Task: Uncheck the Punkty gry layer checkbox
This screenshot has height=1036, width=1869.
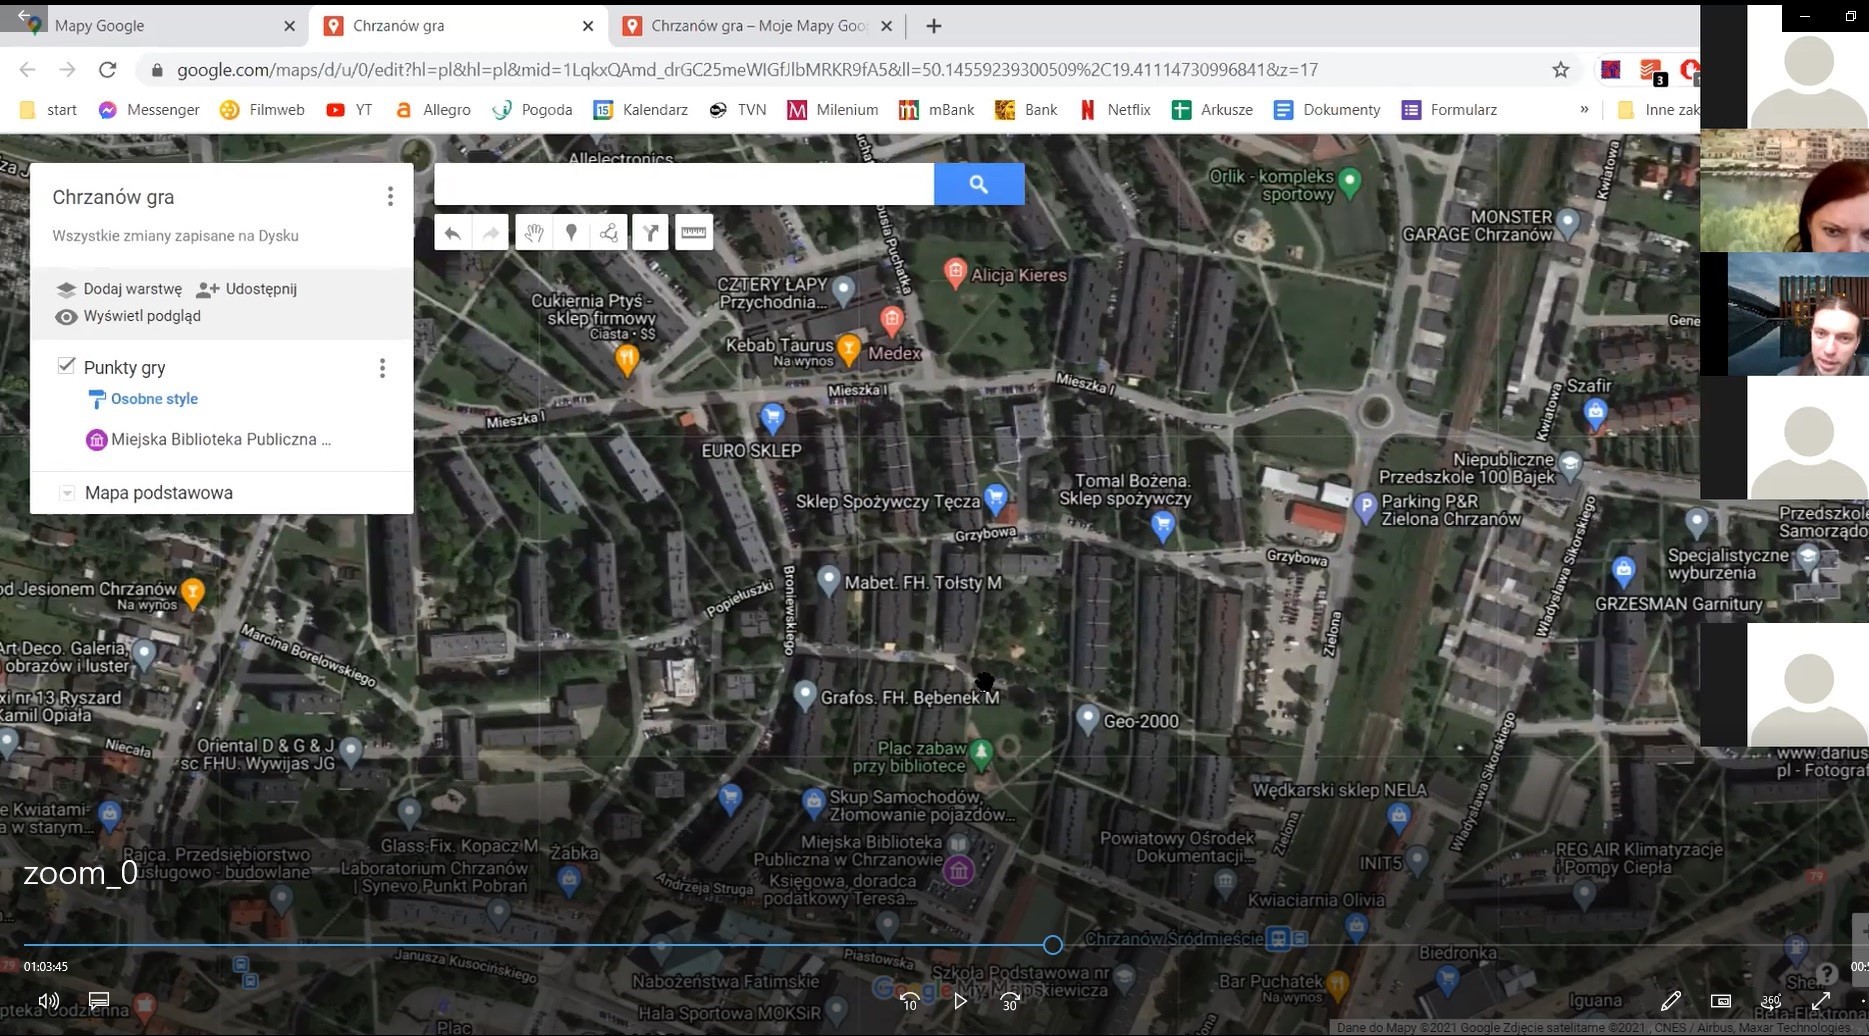Action: [x=66, y=366]
